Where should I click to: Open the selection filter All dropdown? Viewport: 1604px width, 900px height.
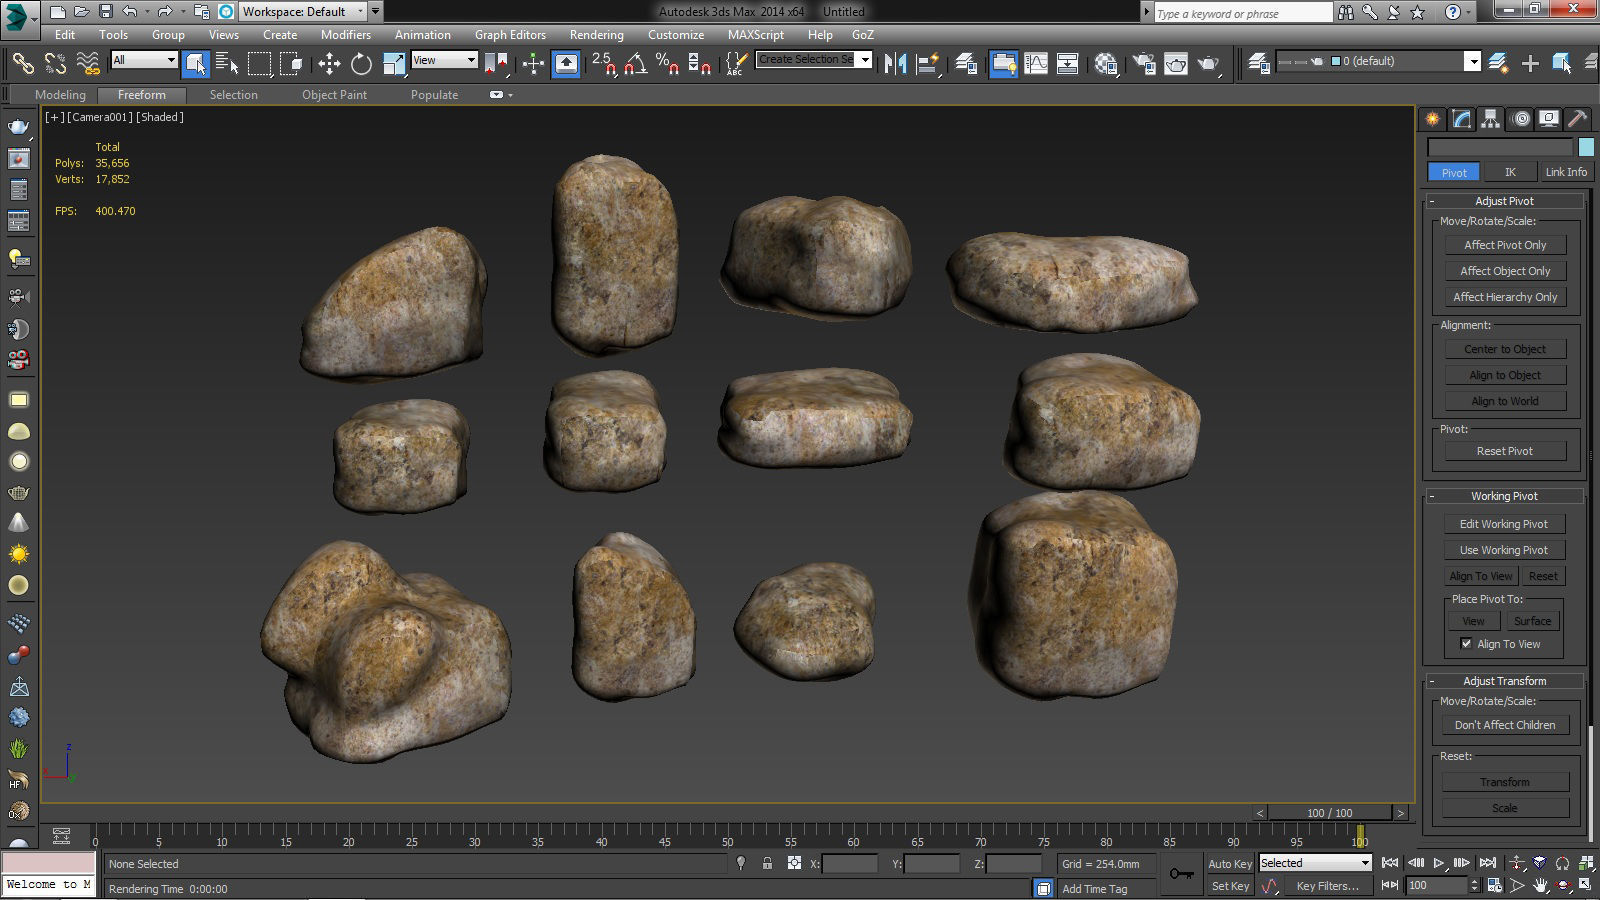click(144, 60)
